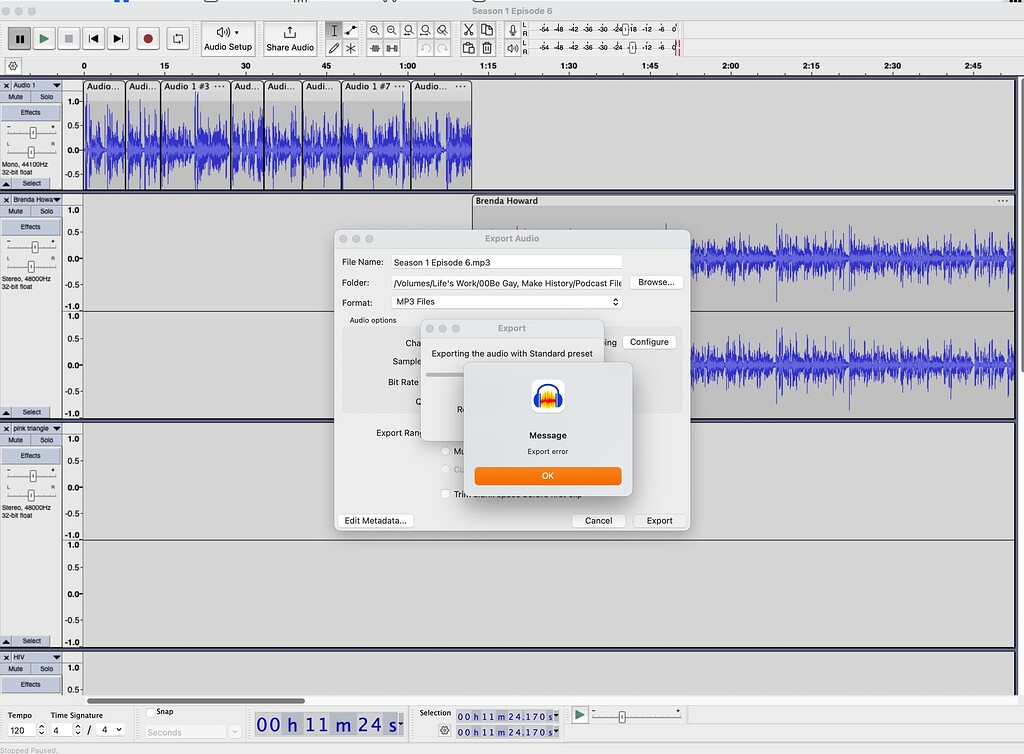
Task: Check the Trim blank space checkbox
Action: click(x=446, y=493)
